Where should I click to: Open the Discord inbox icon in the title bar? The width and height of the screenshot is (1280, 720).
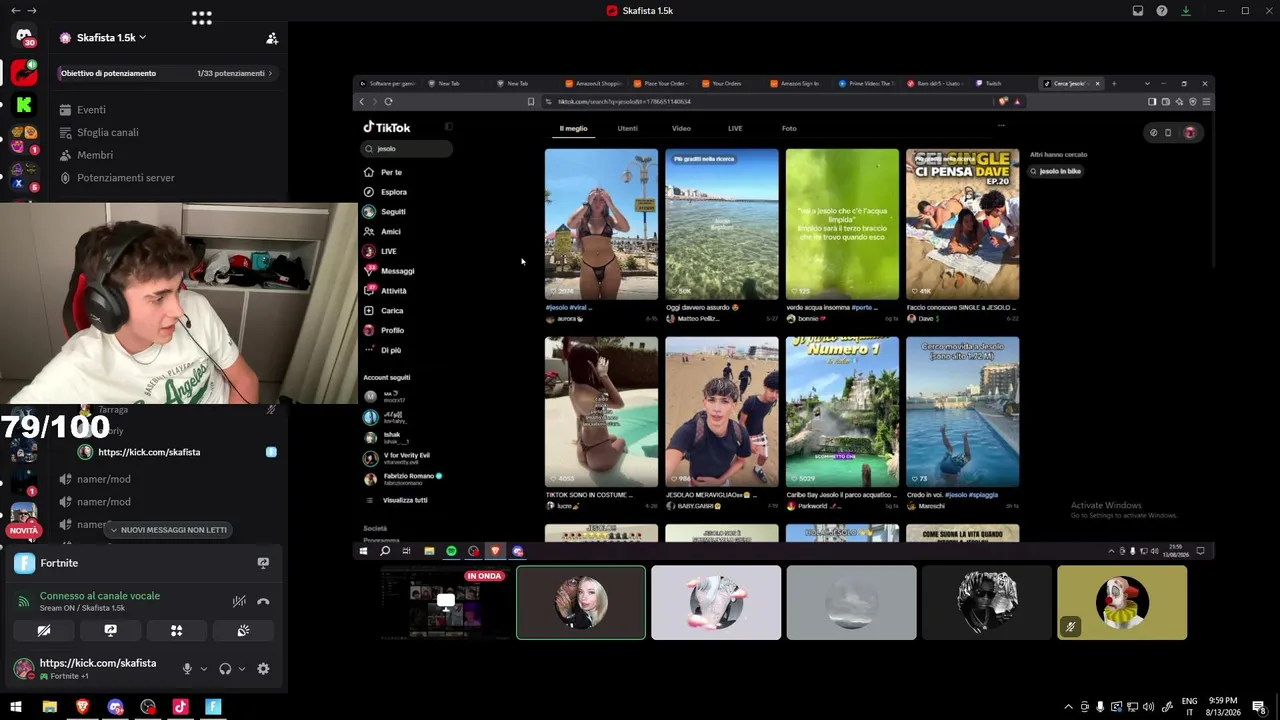(1138, 11)
